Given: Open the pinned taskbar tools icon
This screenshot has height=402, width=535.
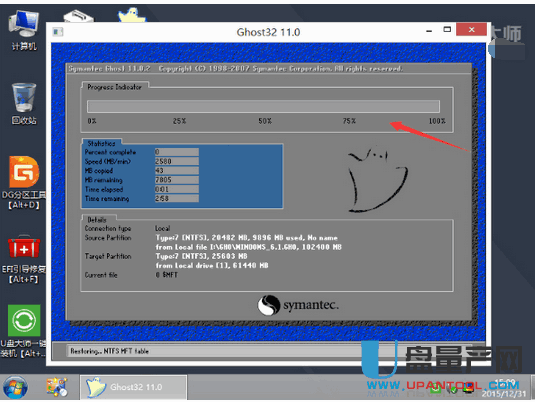Looking at the screenshot, I should tap(57, 387).
